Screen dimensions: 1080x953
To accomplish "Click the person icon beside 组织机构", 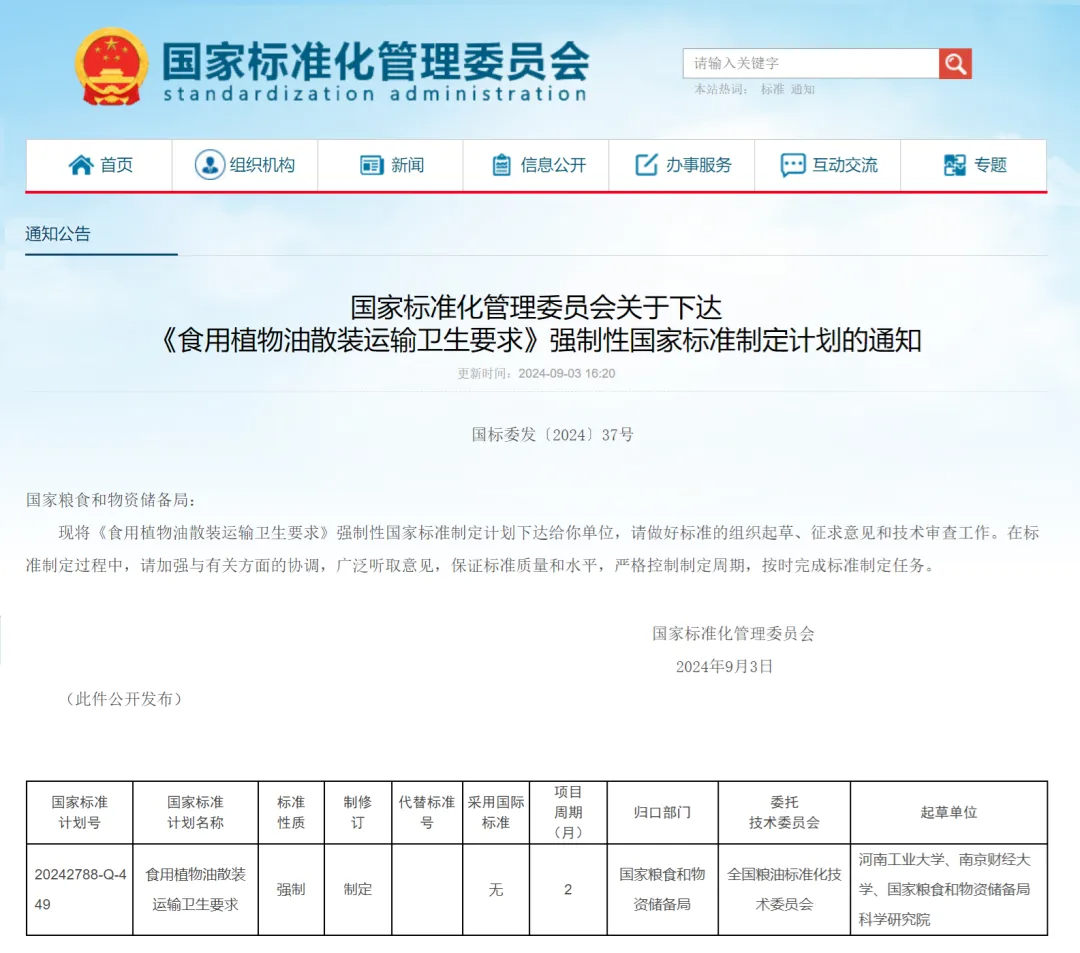I will (210, 165).
